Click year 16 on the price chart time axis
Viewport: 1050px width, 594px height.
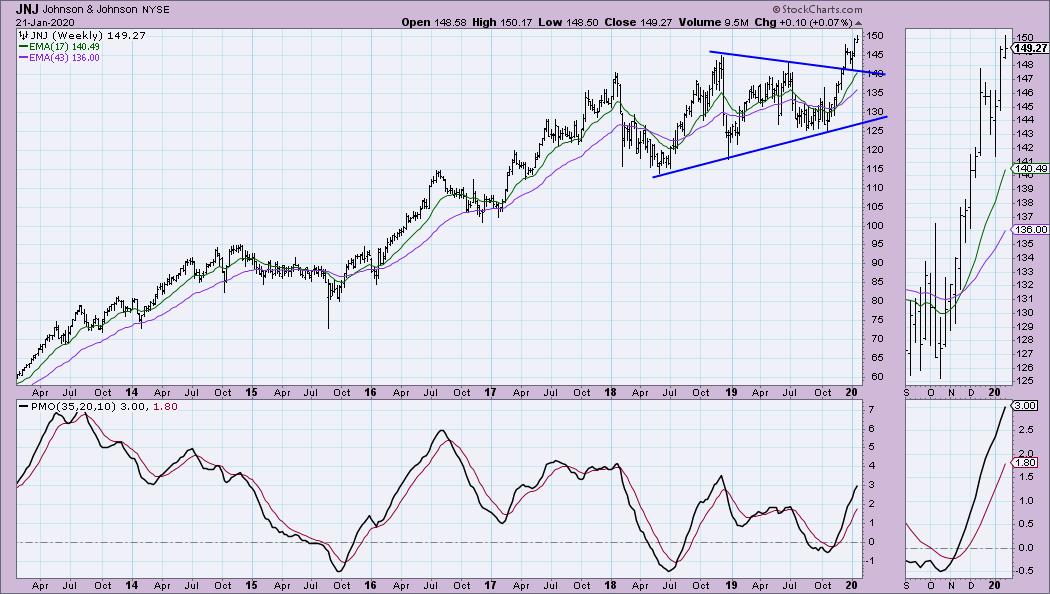(370, 392)
